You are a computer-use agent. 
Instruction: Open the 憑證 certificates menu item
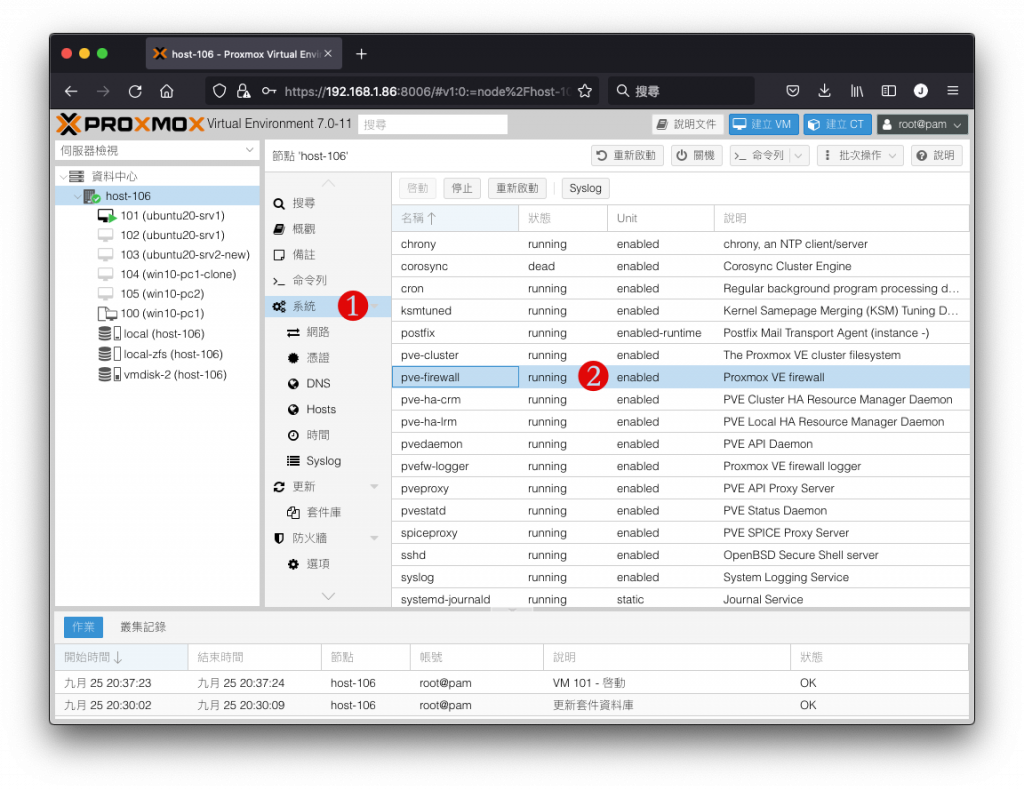(x=317, y=358)
